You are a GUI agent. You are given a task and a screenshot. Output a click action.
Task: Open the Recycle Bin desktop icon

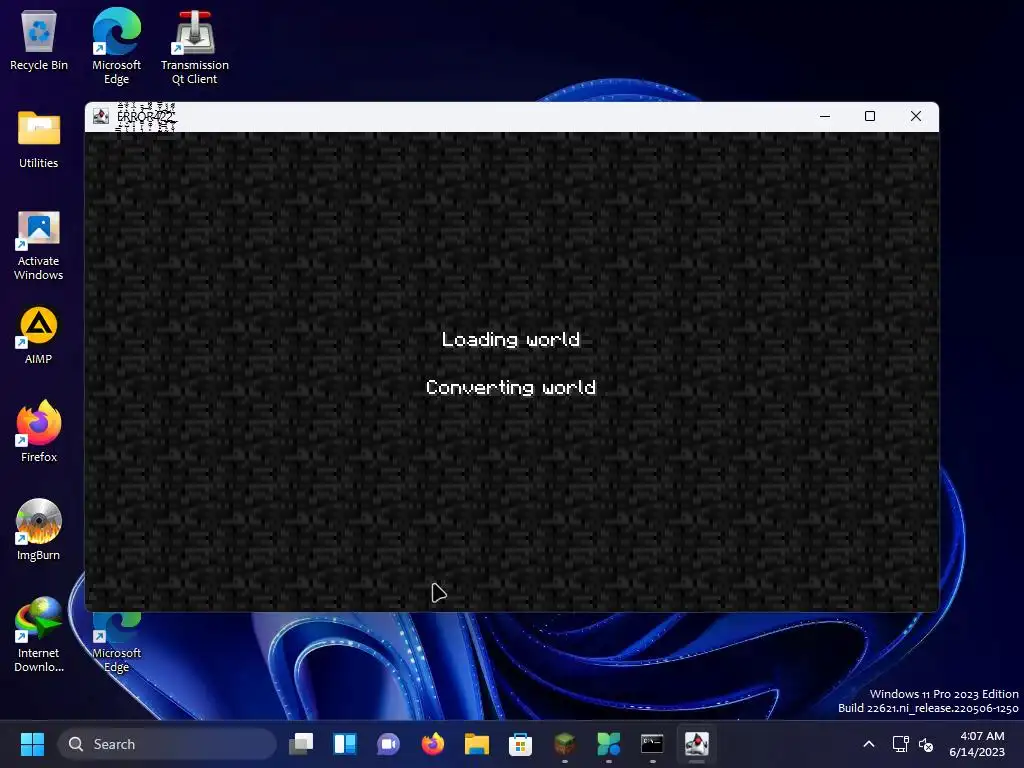click(39, 40)
